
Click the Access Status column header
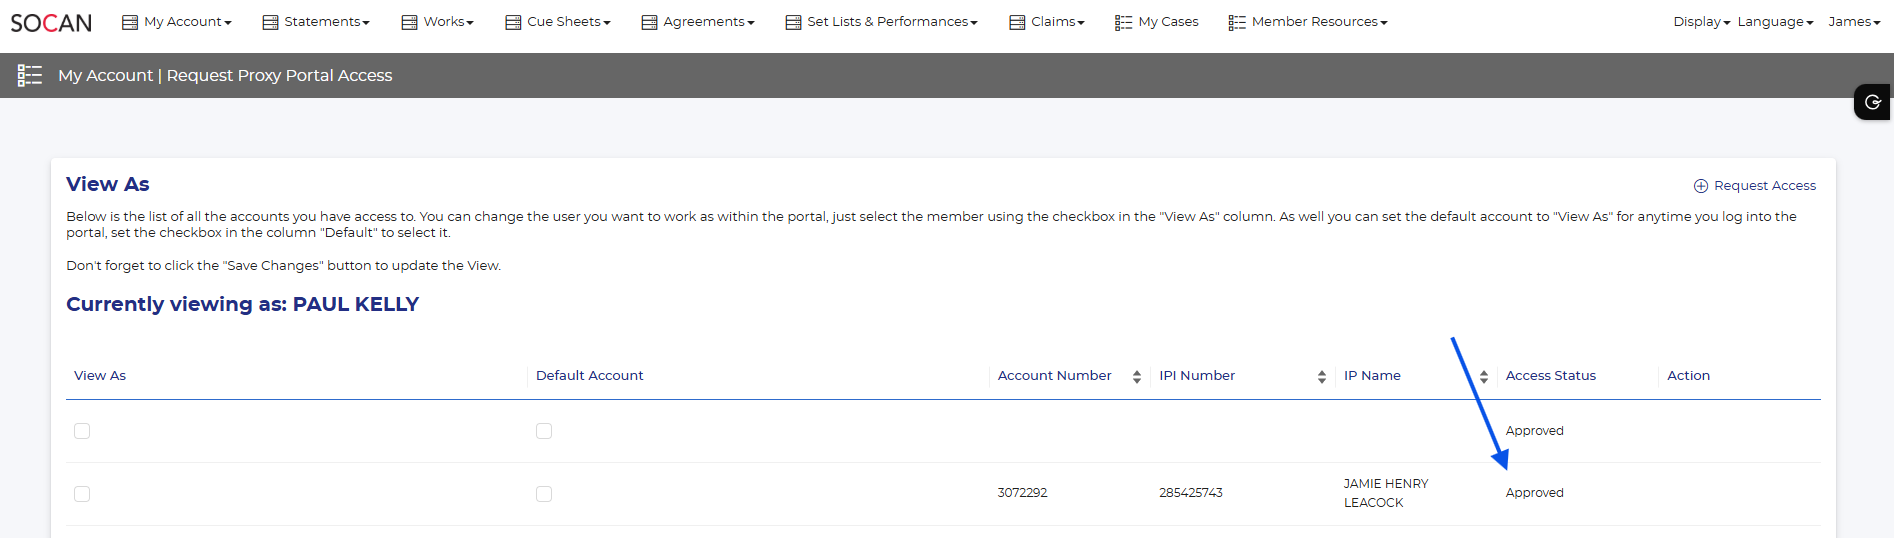pos(1550,376)
